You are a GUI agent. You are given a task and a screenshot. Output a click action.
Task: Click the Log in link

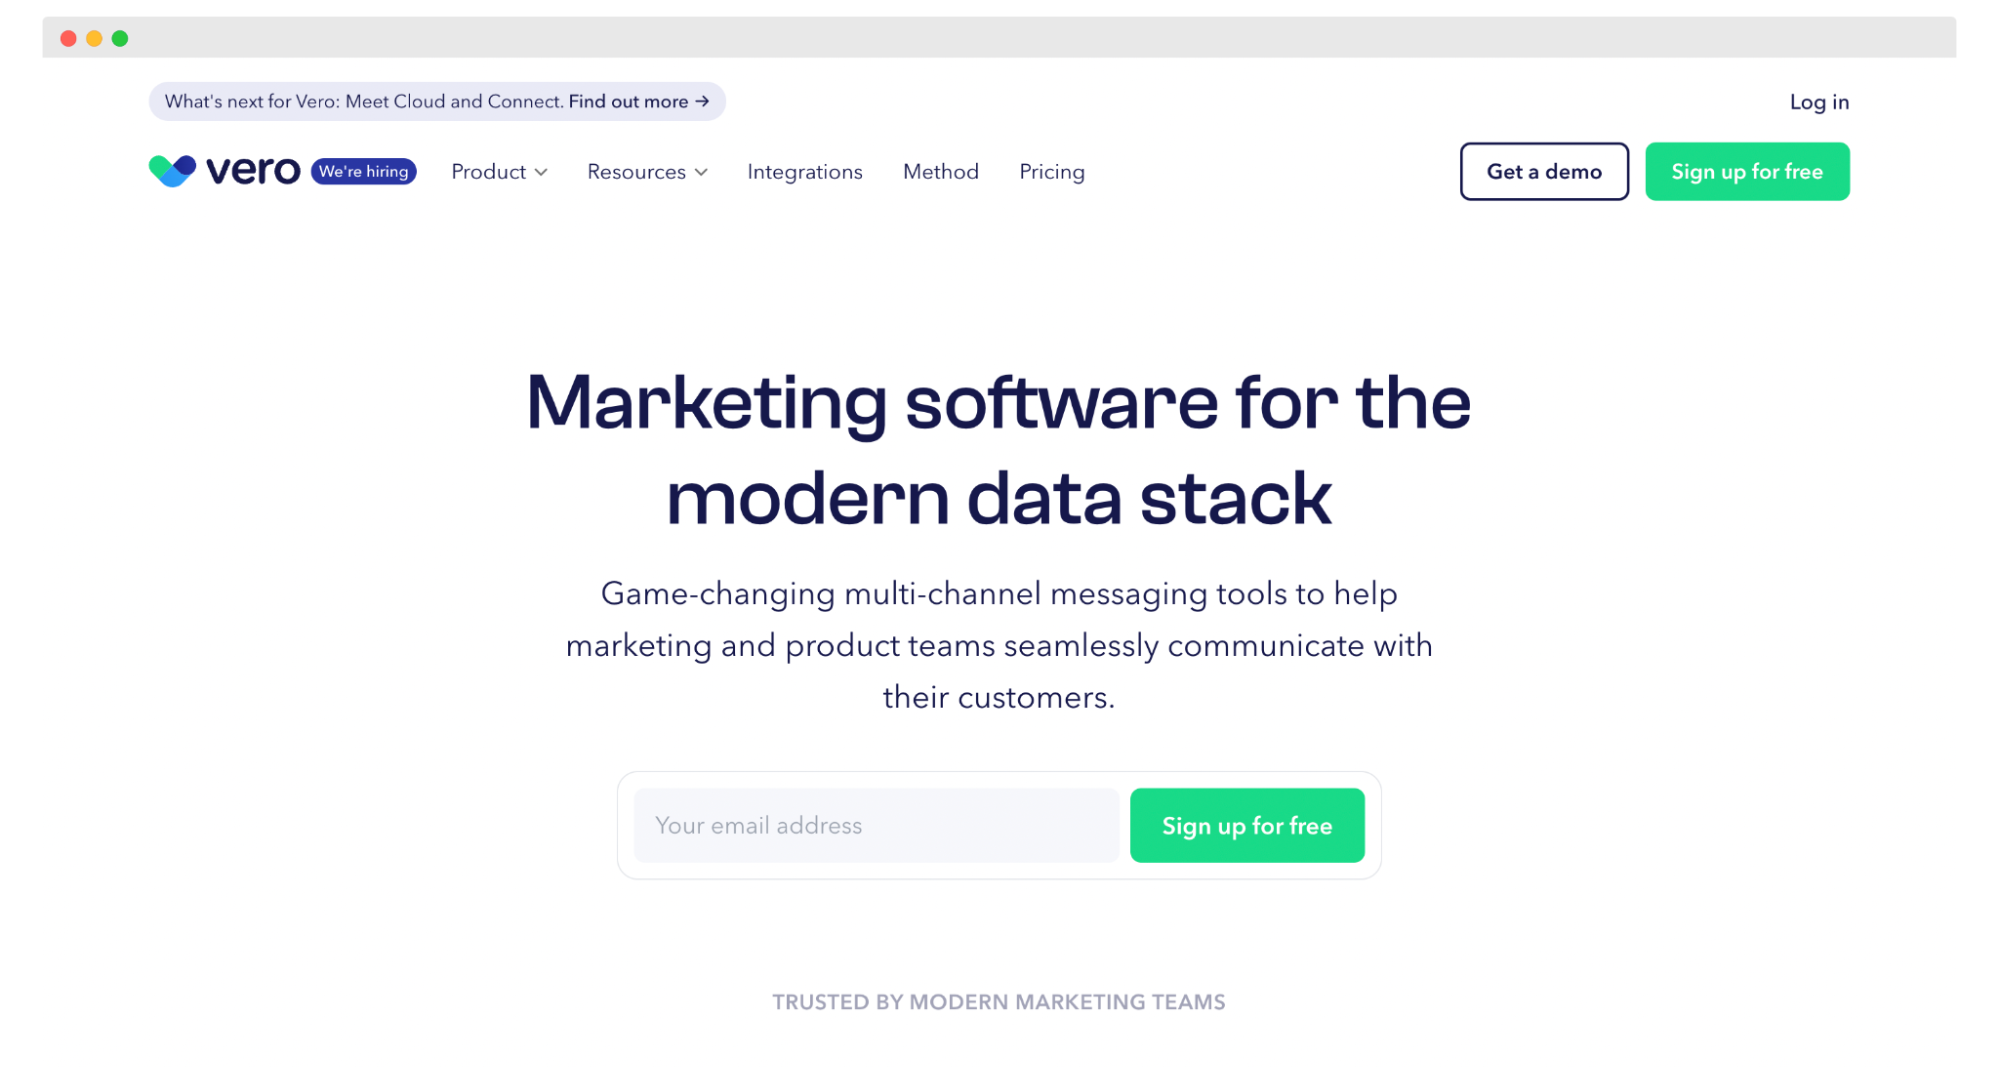click(x=1819, y=101)
